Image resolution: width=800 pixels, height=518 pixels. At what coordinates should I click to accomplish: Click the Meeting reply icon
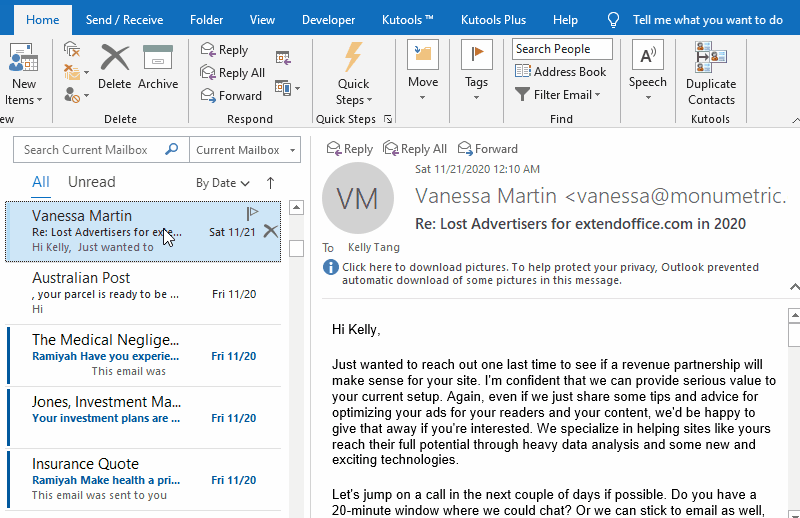coord(283,57)
